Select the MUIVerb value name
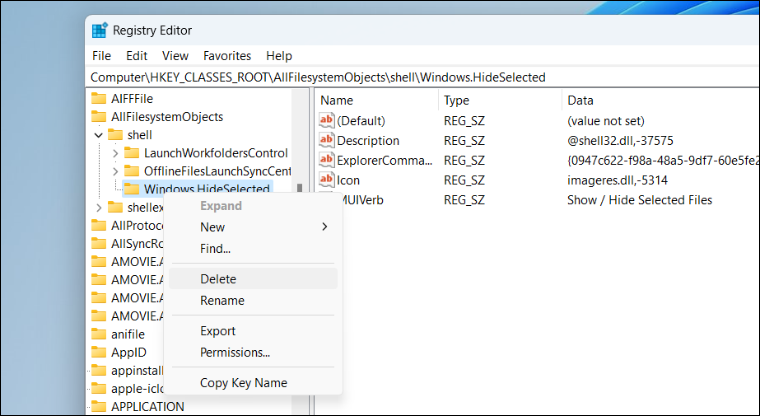 pos(363,200)
